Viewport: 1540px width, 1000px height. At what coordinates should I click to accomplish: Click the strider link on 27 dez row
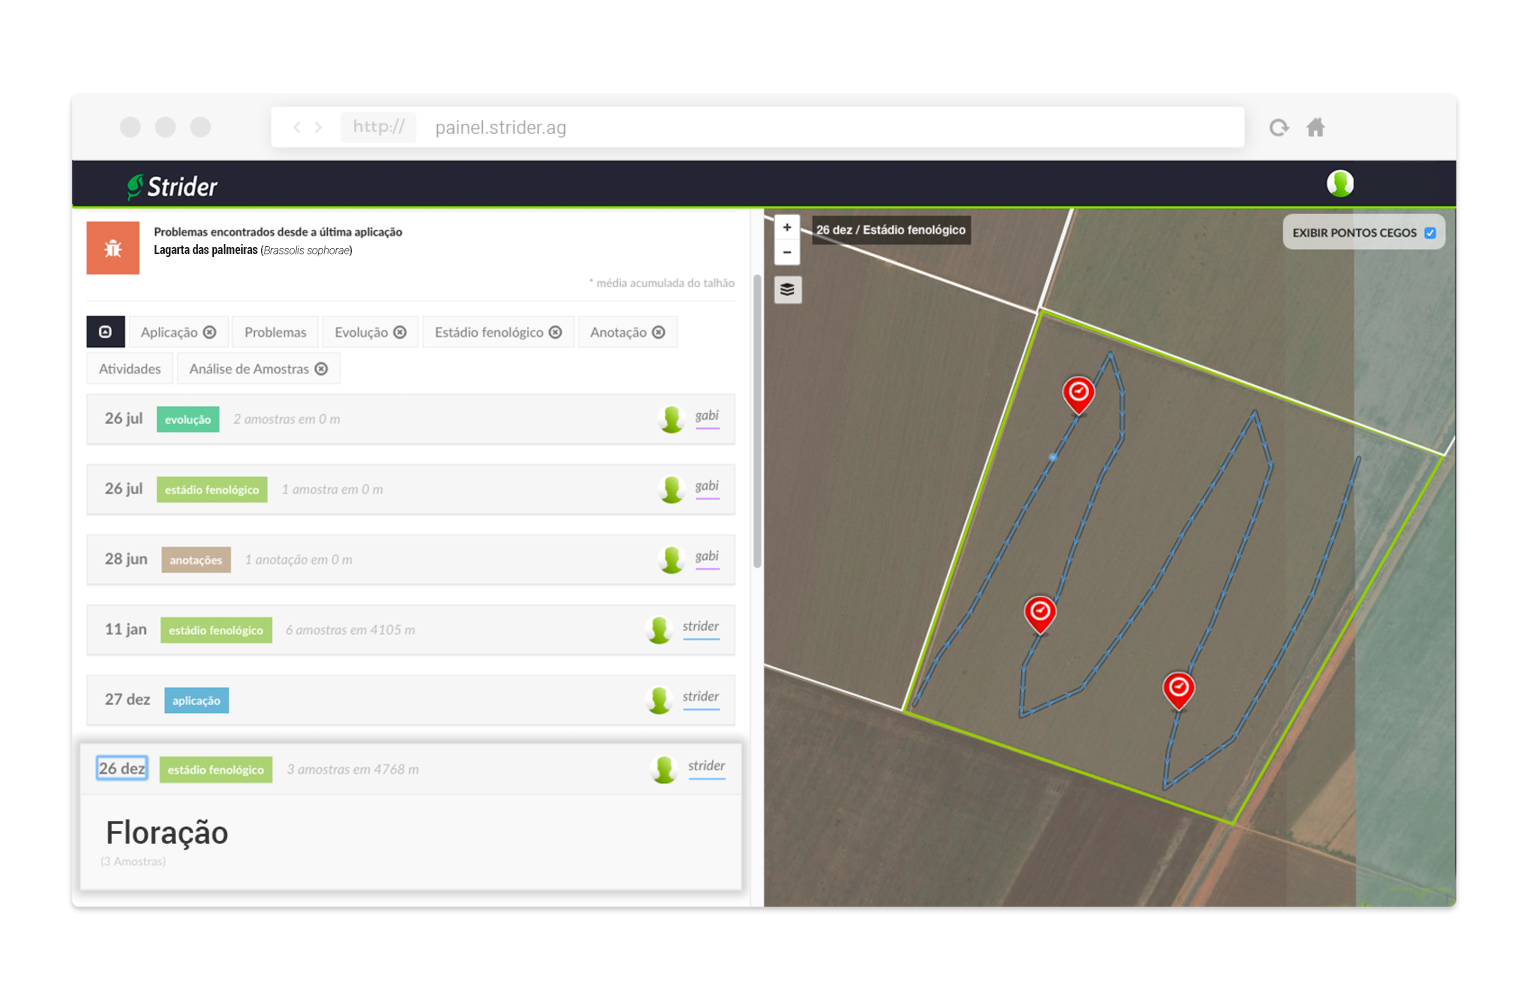[701, 697]
